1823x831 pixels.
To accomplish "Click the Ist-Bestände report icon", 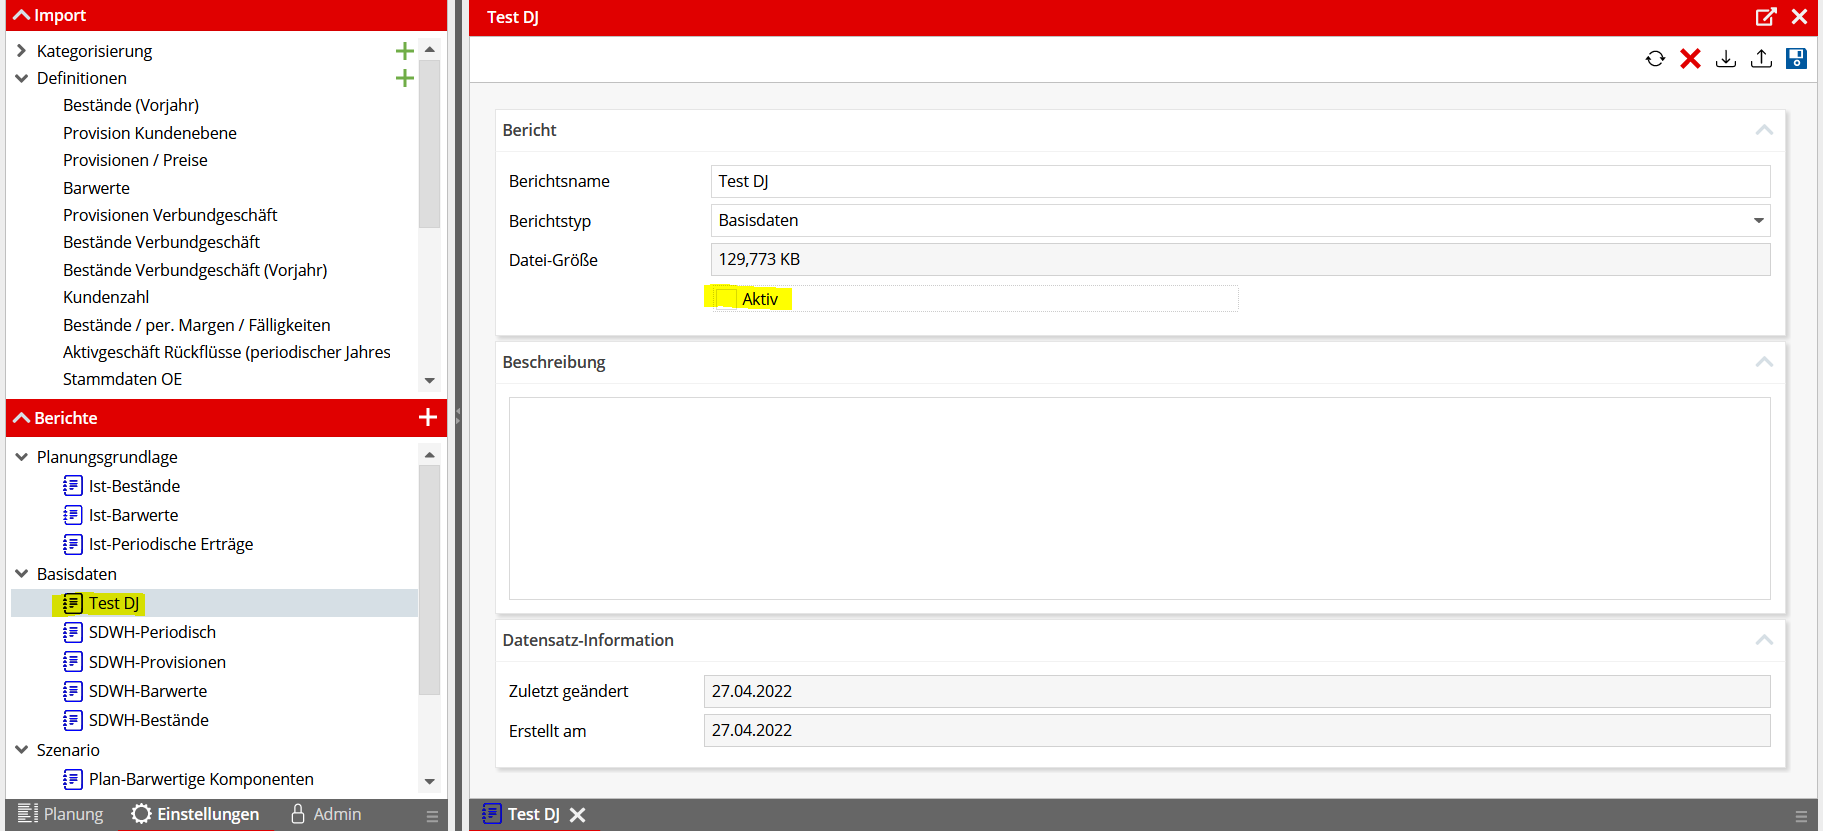I will click(x=73, y=486).
